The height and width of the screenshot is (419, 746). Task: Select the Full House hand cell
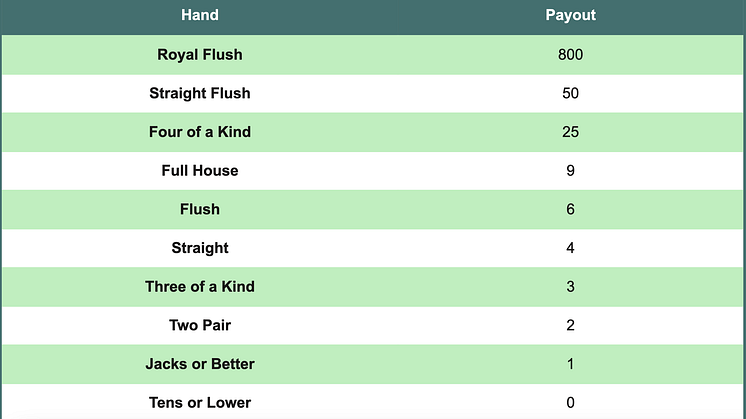click(x=200, y=170)
